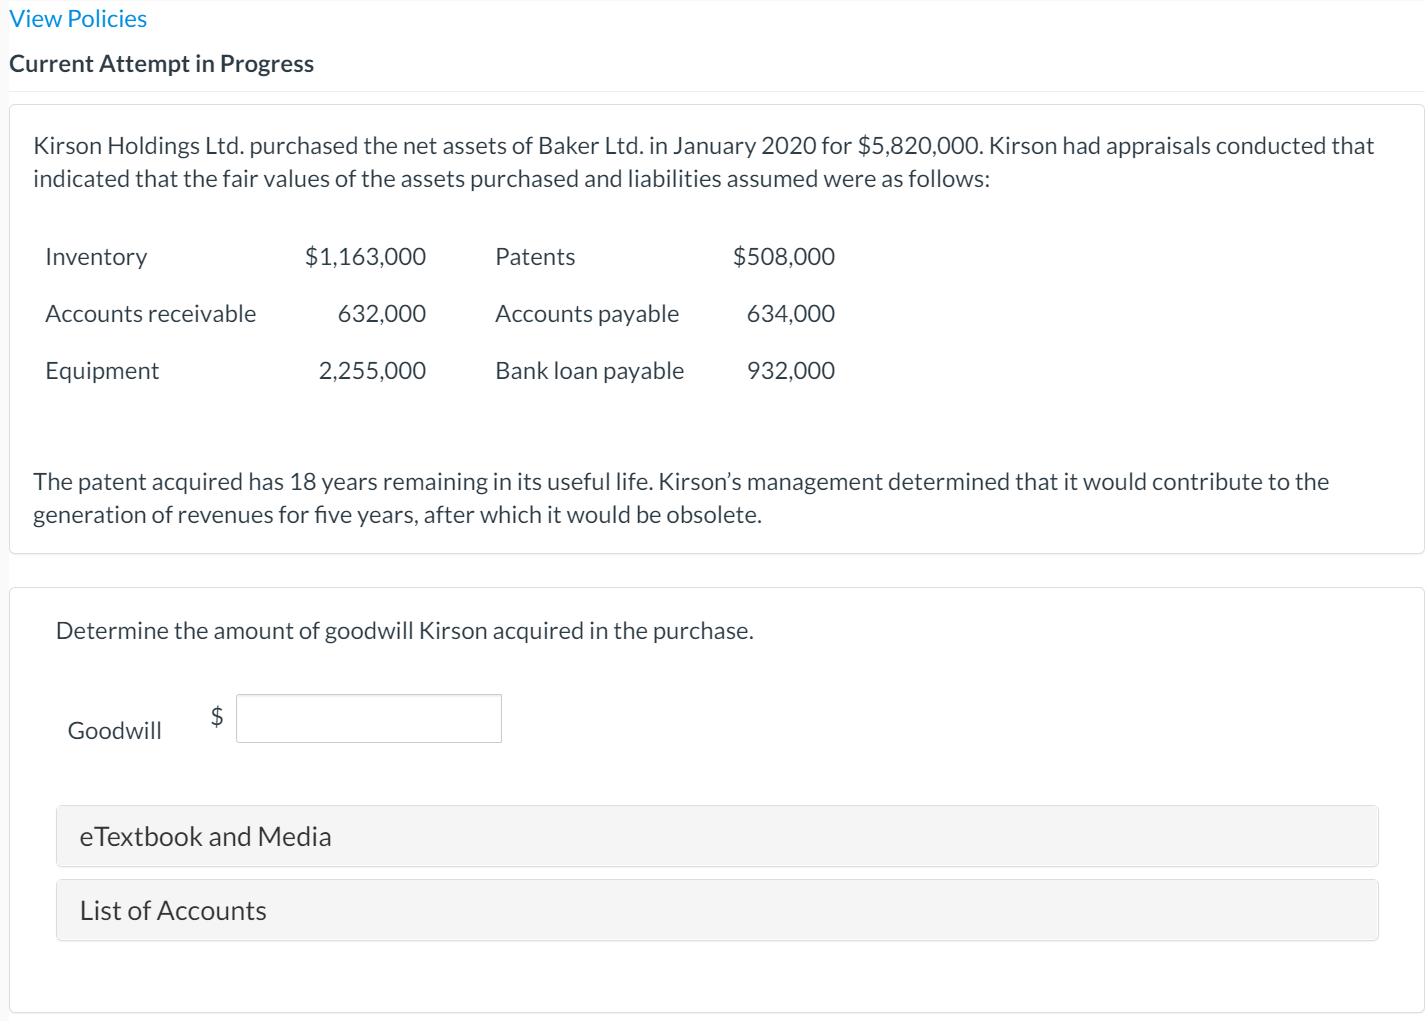Select the Equipment label

tap(102, 371)
